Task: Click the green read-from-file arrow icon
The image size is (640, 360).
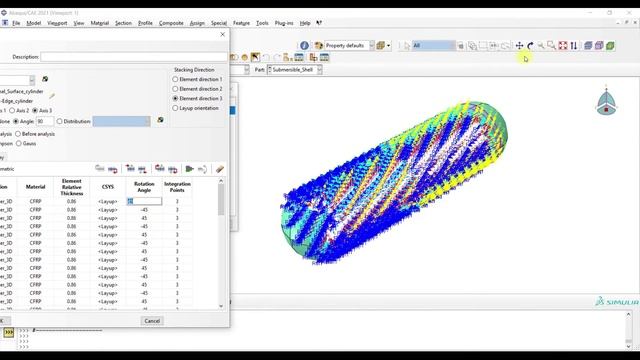Action: click(x=189, y=169)
